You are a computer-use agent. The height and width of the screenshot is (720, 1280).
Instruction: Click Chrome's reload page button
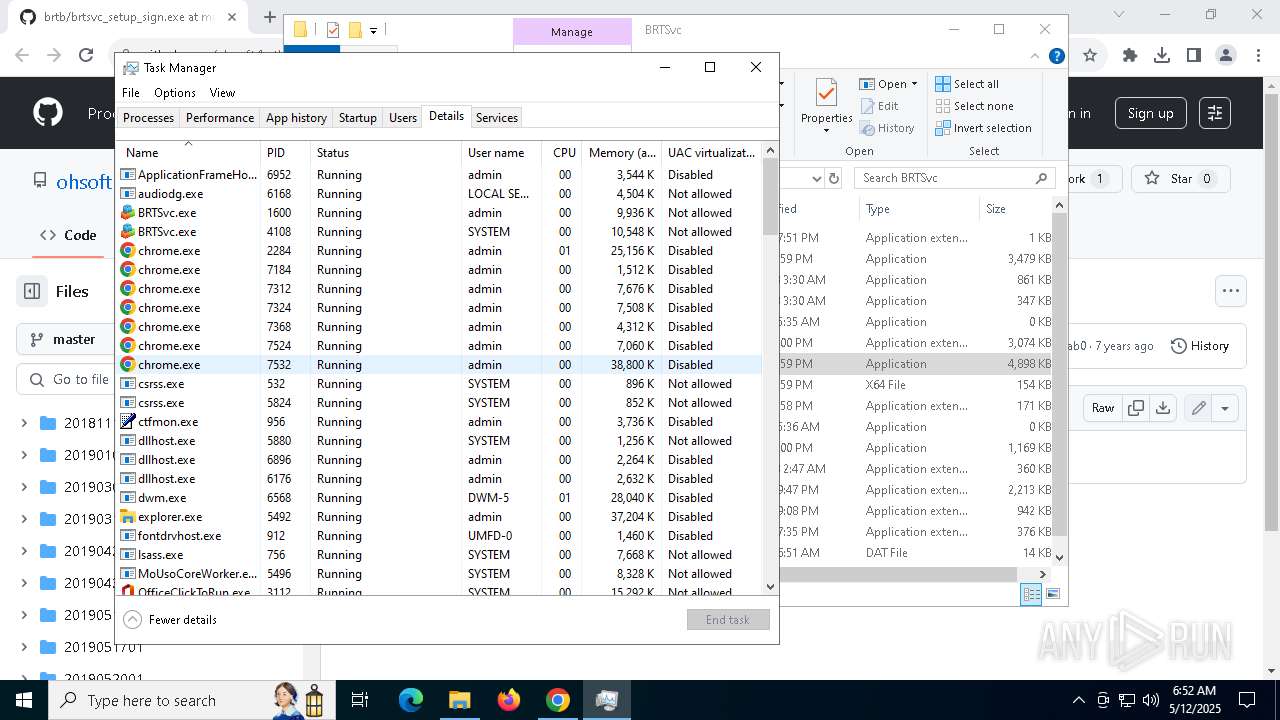coord(86,56)
